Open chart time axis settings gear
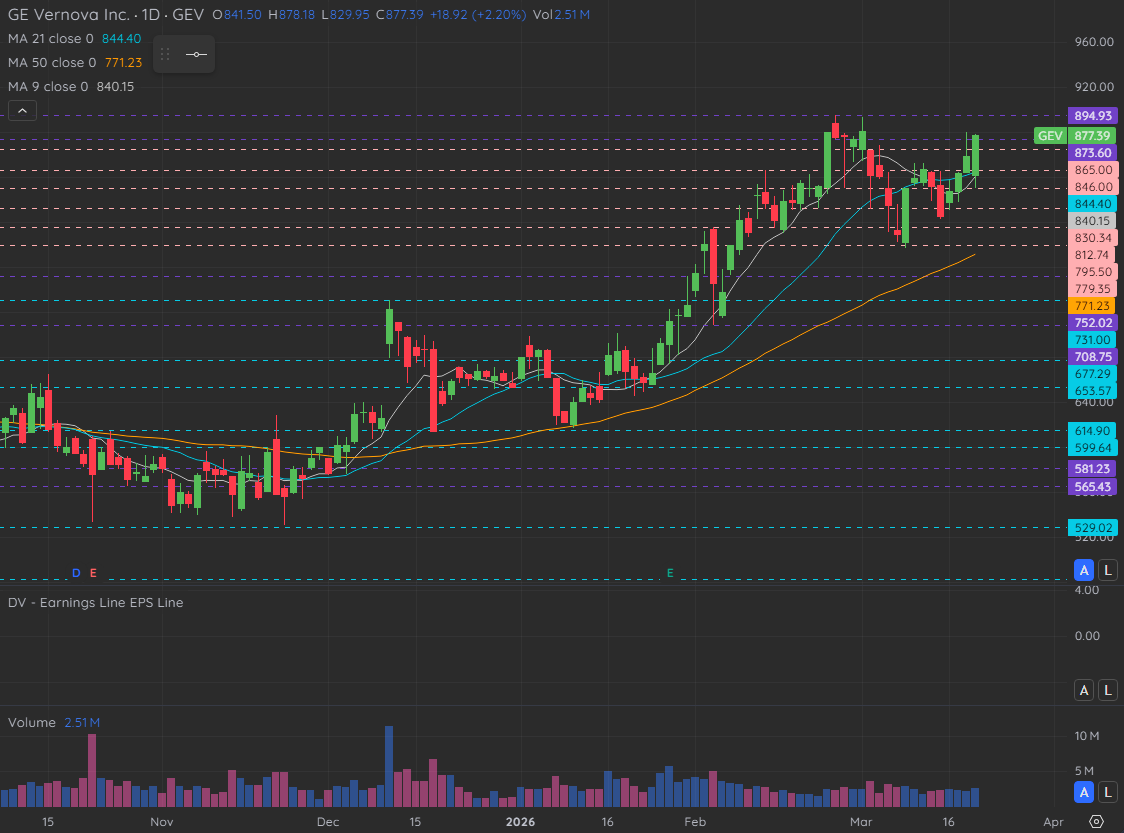This screenshot has width=1124, height=833. click(x=1096, y=822)
